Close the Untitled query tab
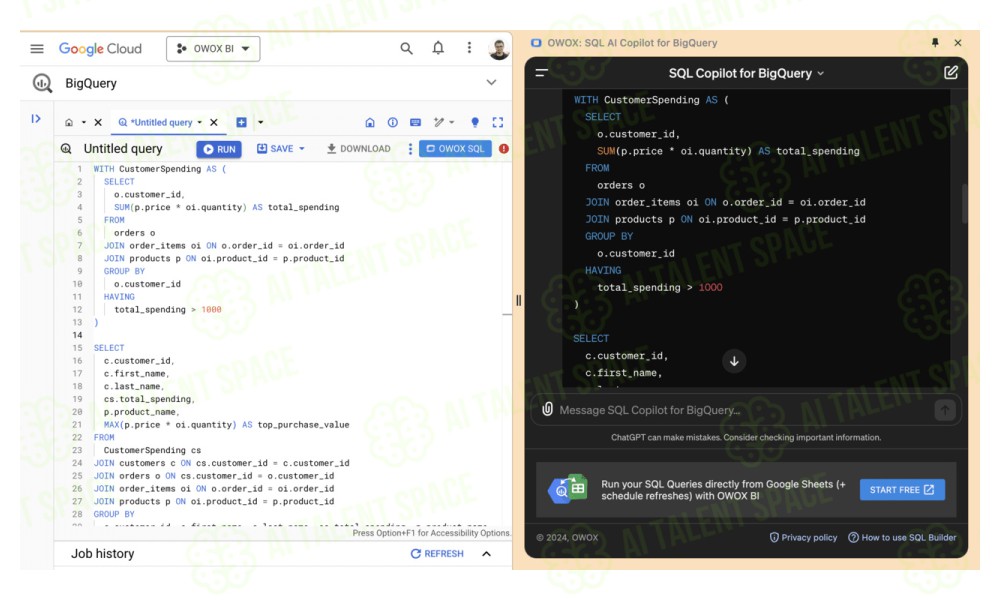1000x600 pixels. pyautogui.click(x=214, y=122)
